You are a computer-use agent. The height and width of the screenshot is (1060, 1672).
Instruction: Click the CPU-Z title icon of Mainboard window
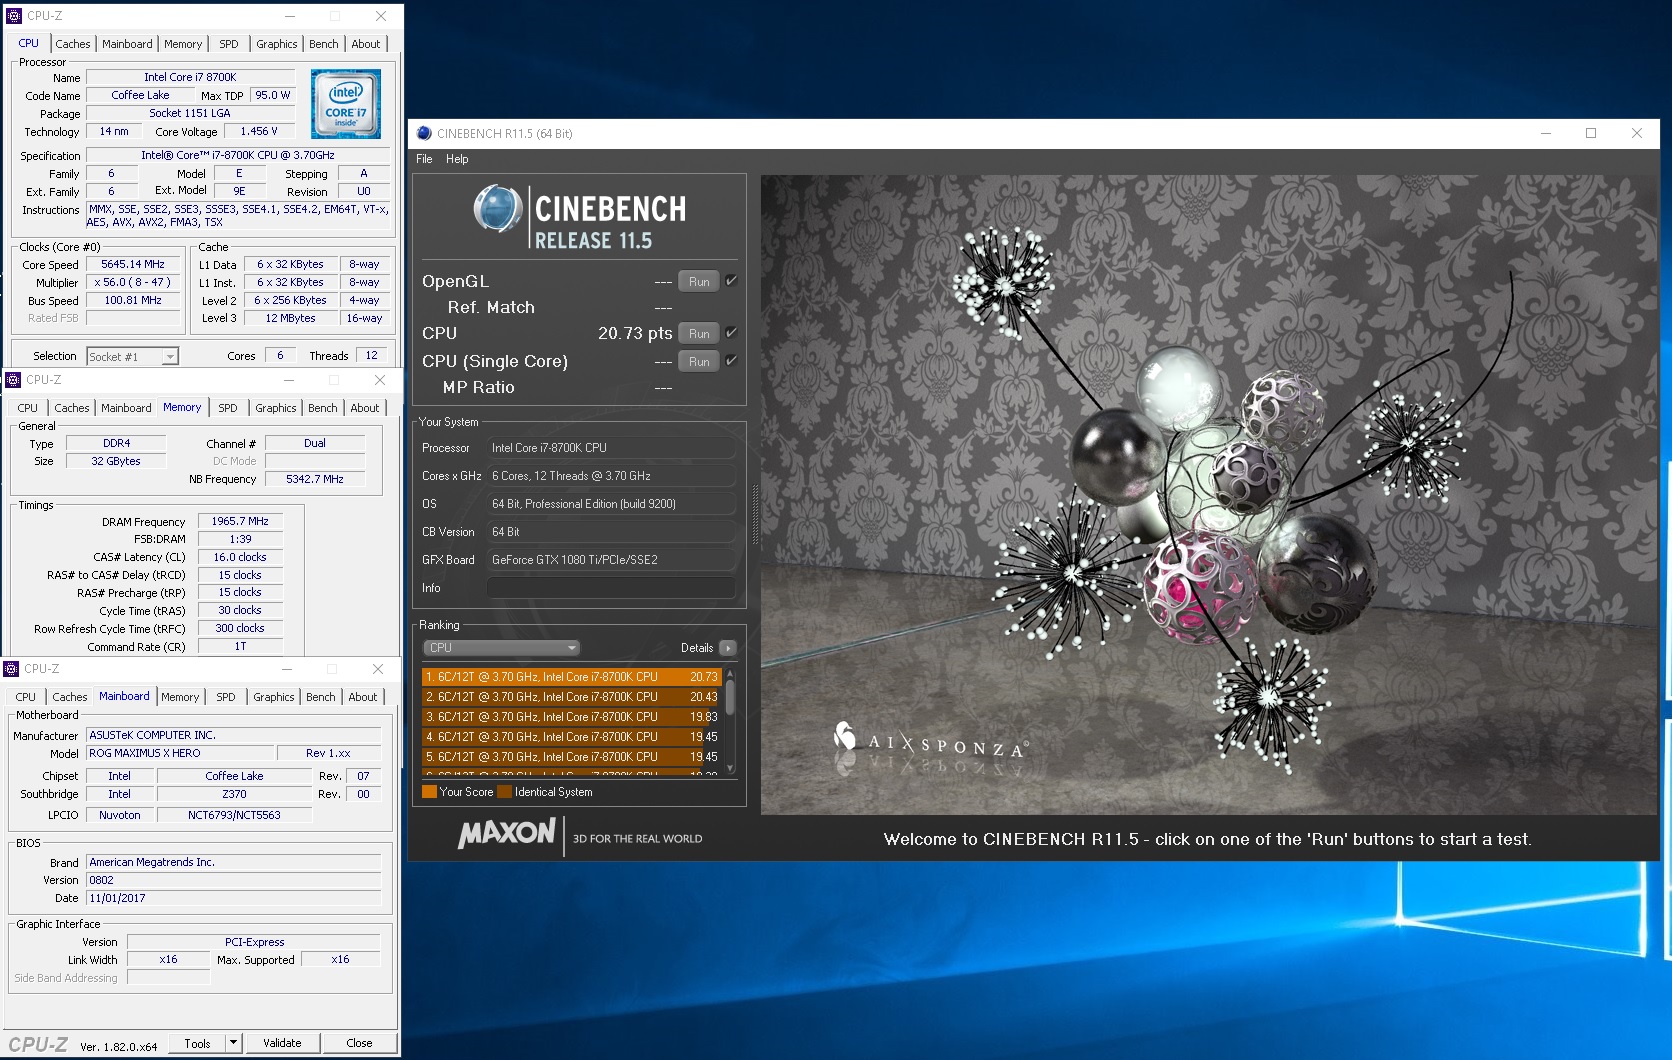coord(11,669)
